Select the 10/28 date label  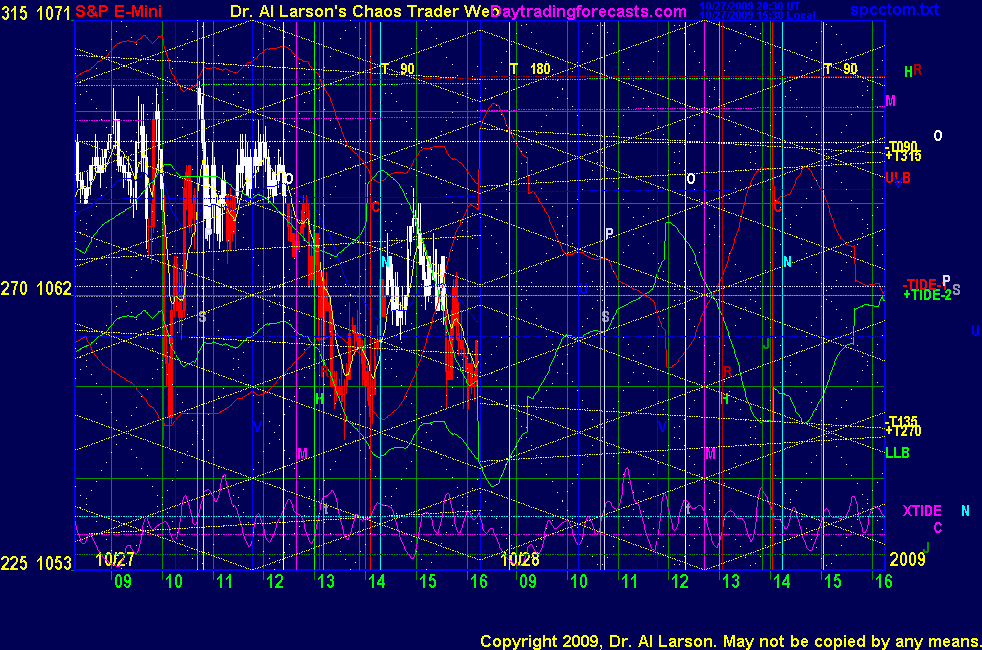click(x=520, y=559)
